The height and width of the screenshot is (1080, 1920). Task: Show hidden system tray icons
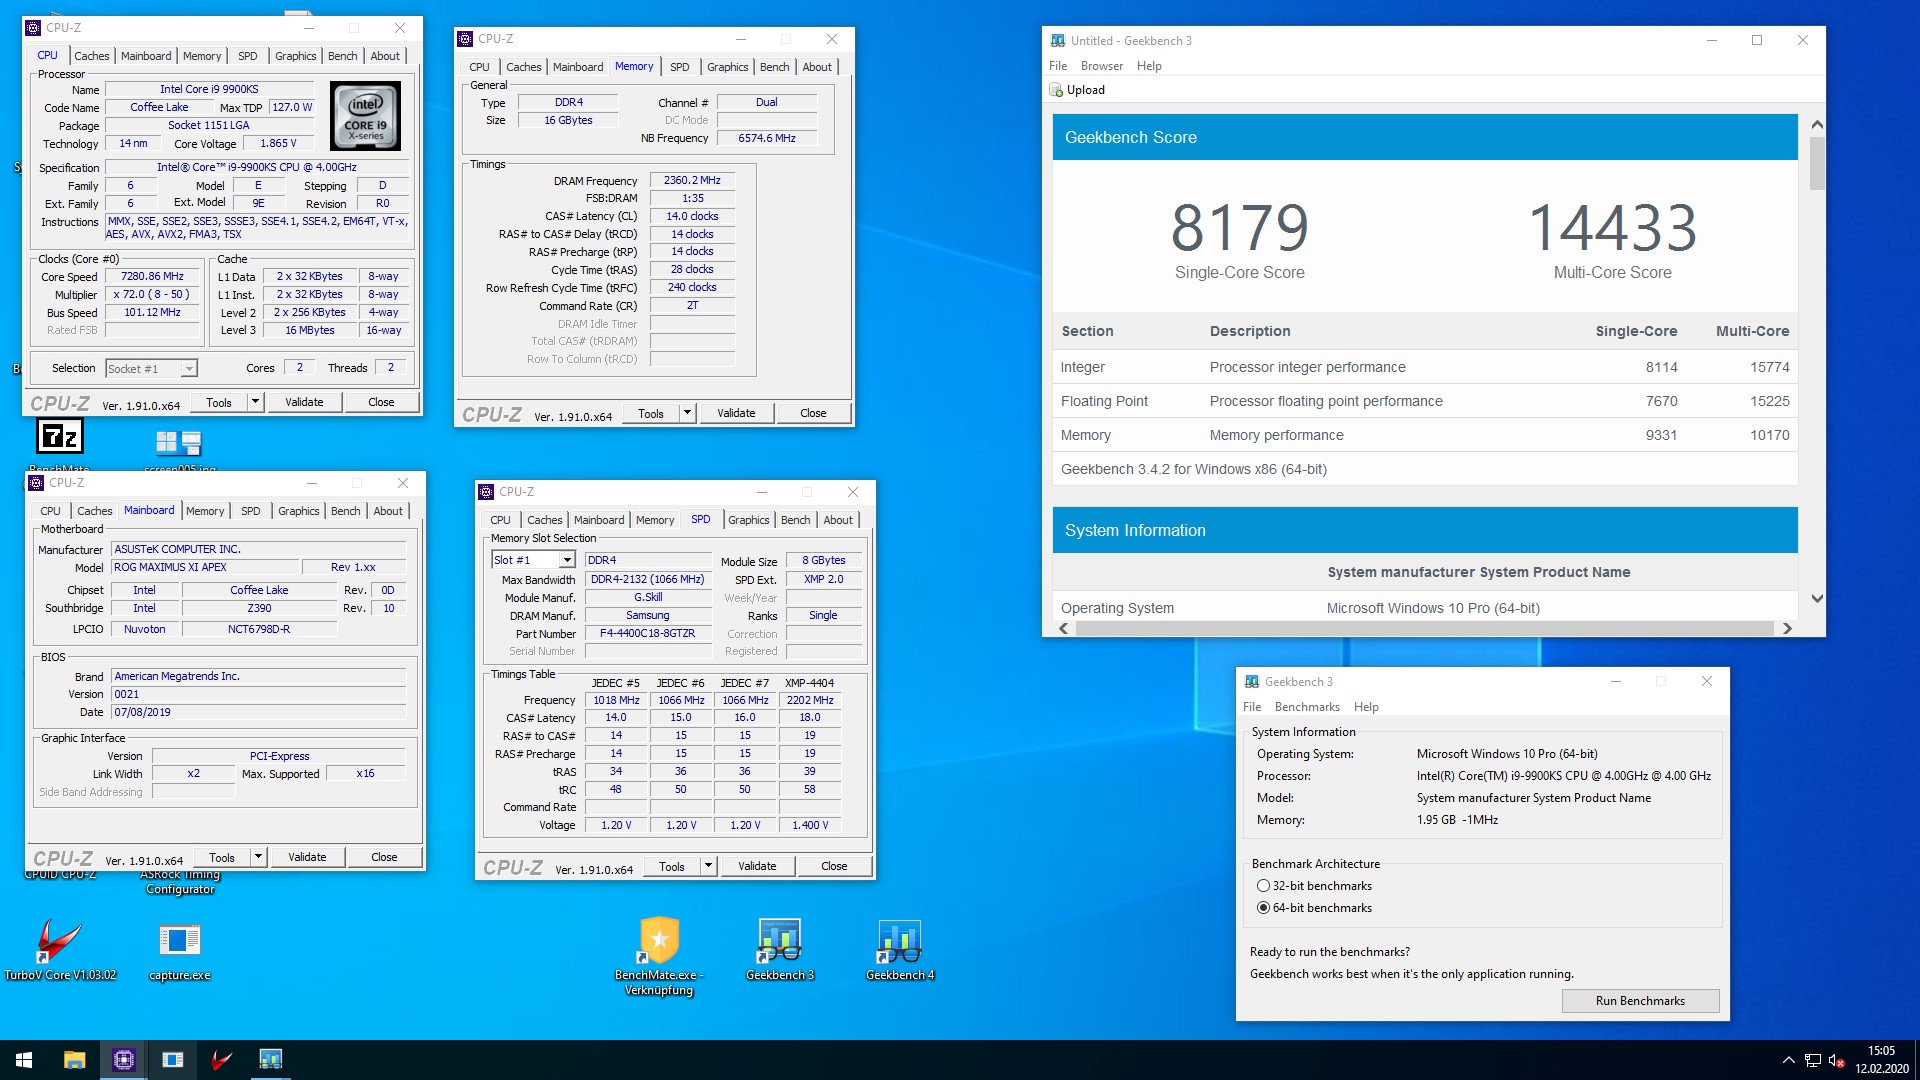[1788, 1060]
